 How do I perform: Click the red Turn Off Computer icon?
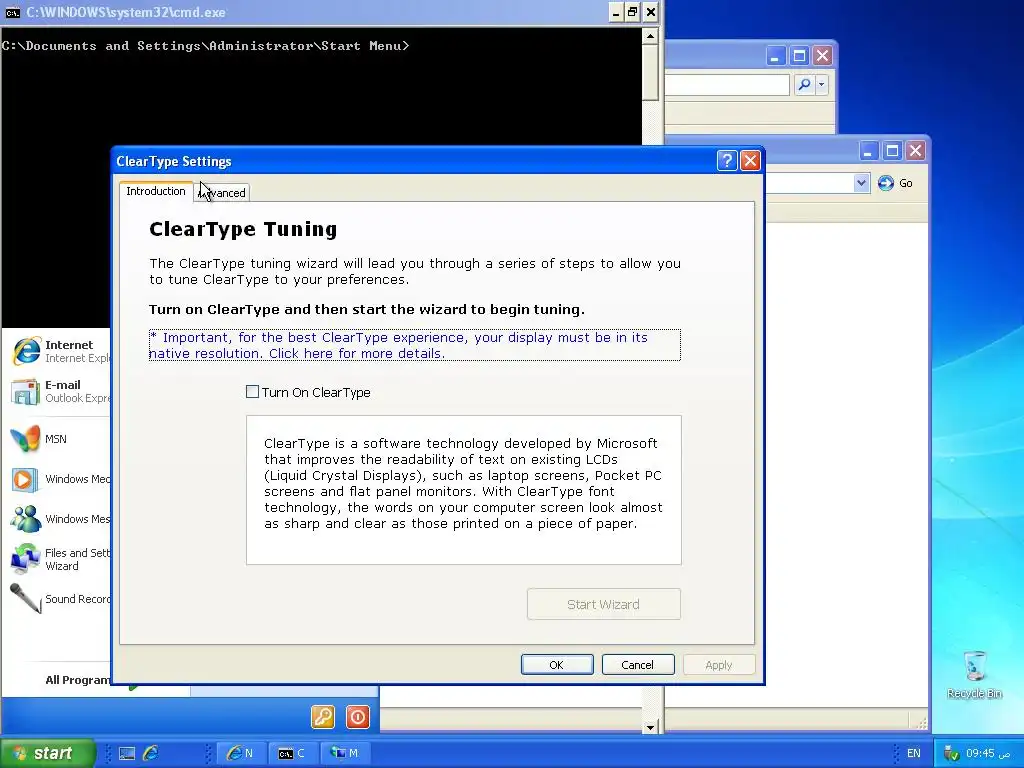[358, 717]
